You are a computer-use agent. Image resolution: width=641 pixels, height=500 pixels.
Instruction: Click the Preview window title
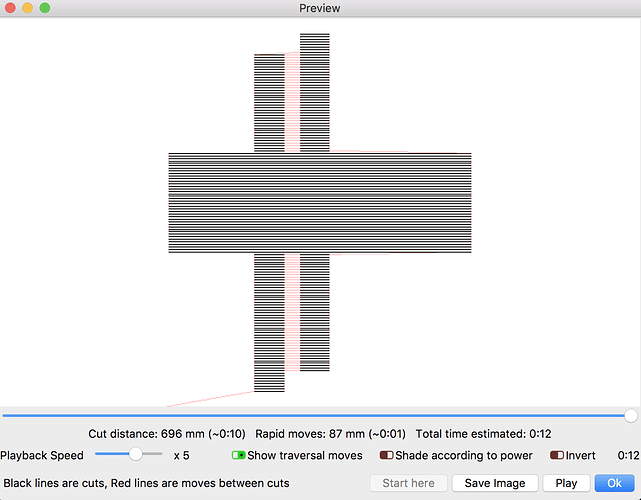(320, 8)
